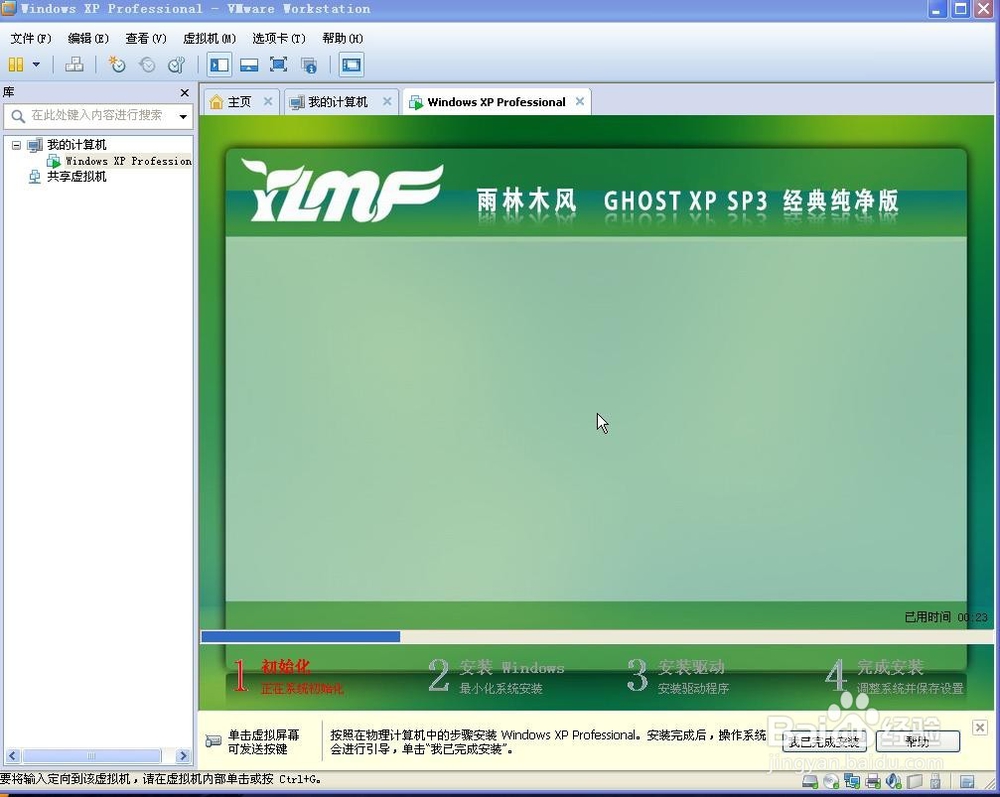The height and width of the screenshot is (797, 1000).
Task: Click the CD/DVD device icon in status bar
Action: pos(830,781)
